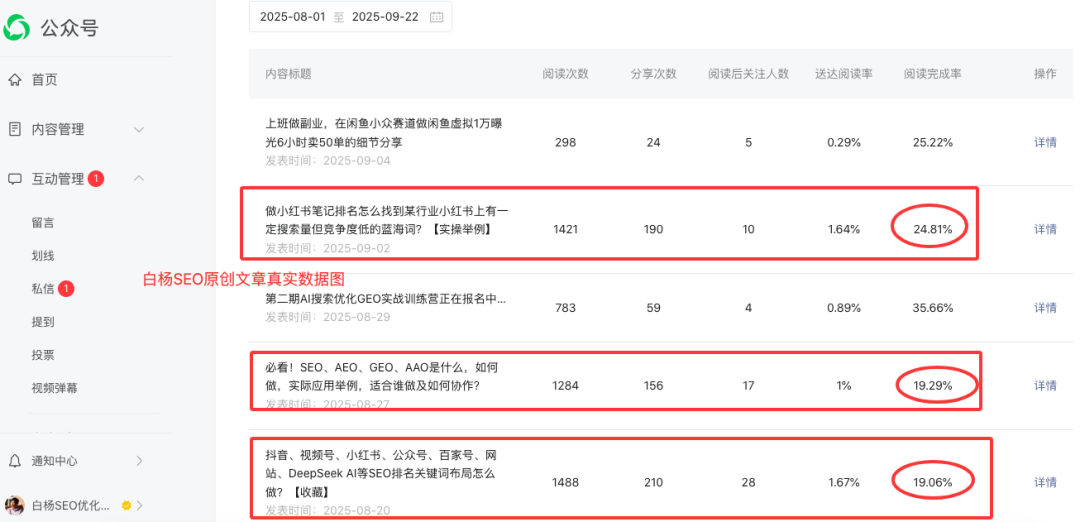The height and width of the screenshot is (522, 1080).
Task: Click the 内容标题 column header
Action: pyautogui.click(x=289, y=74)
